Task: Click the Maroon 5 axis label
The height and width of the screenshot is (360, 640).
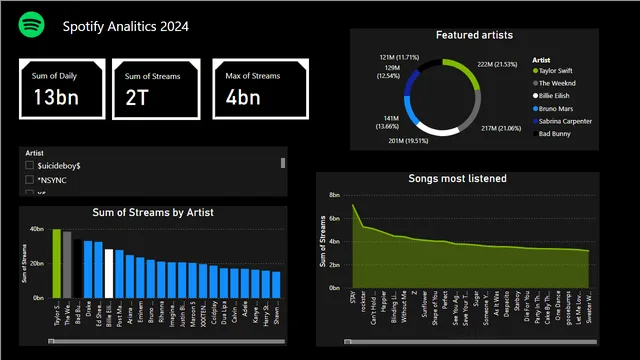Action: tap(193, 313)
